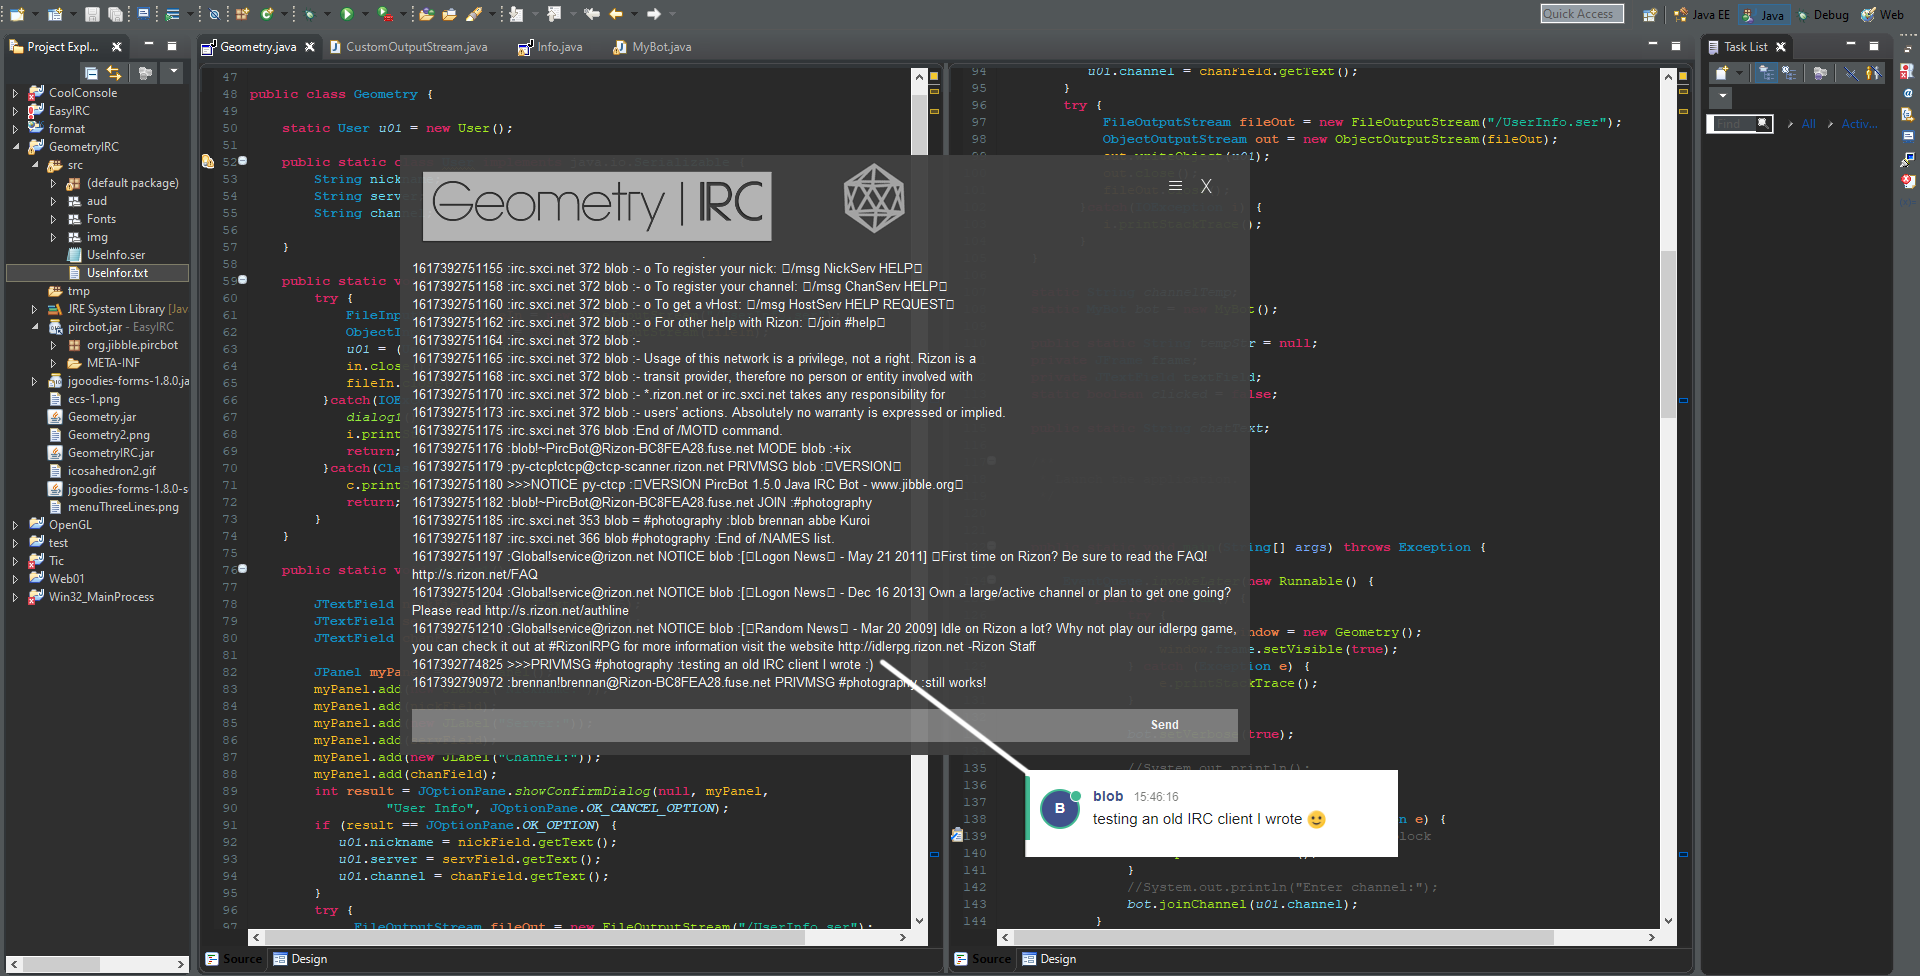Open the Run button dropdown arrow
This screenshot has width=1920, height=976.
pyautogui.click(x=364, y=14)
